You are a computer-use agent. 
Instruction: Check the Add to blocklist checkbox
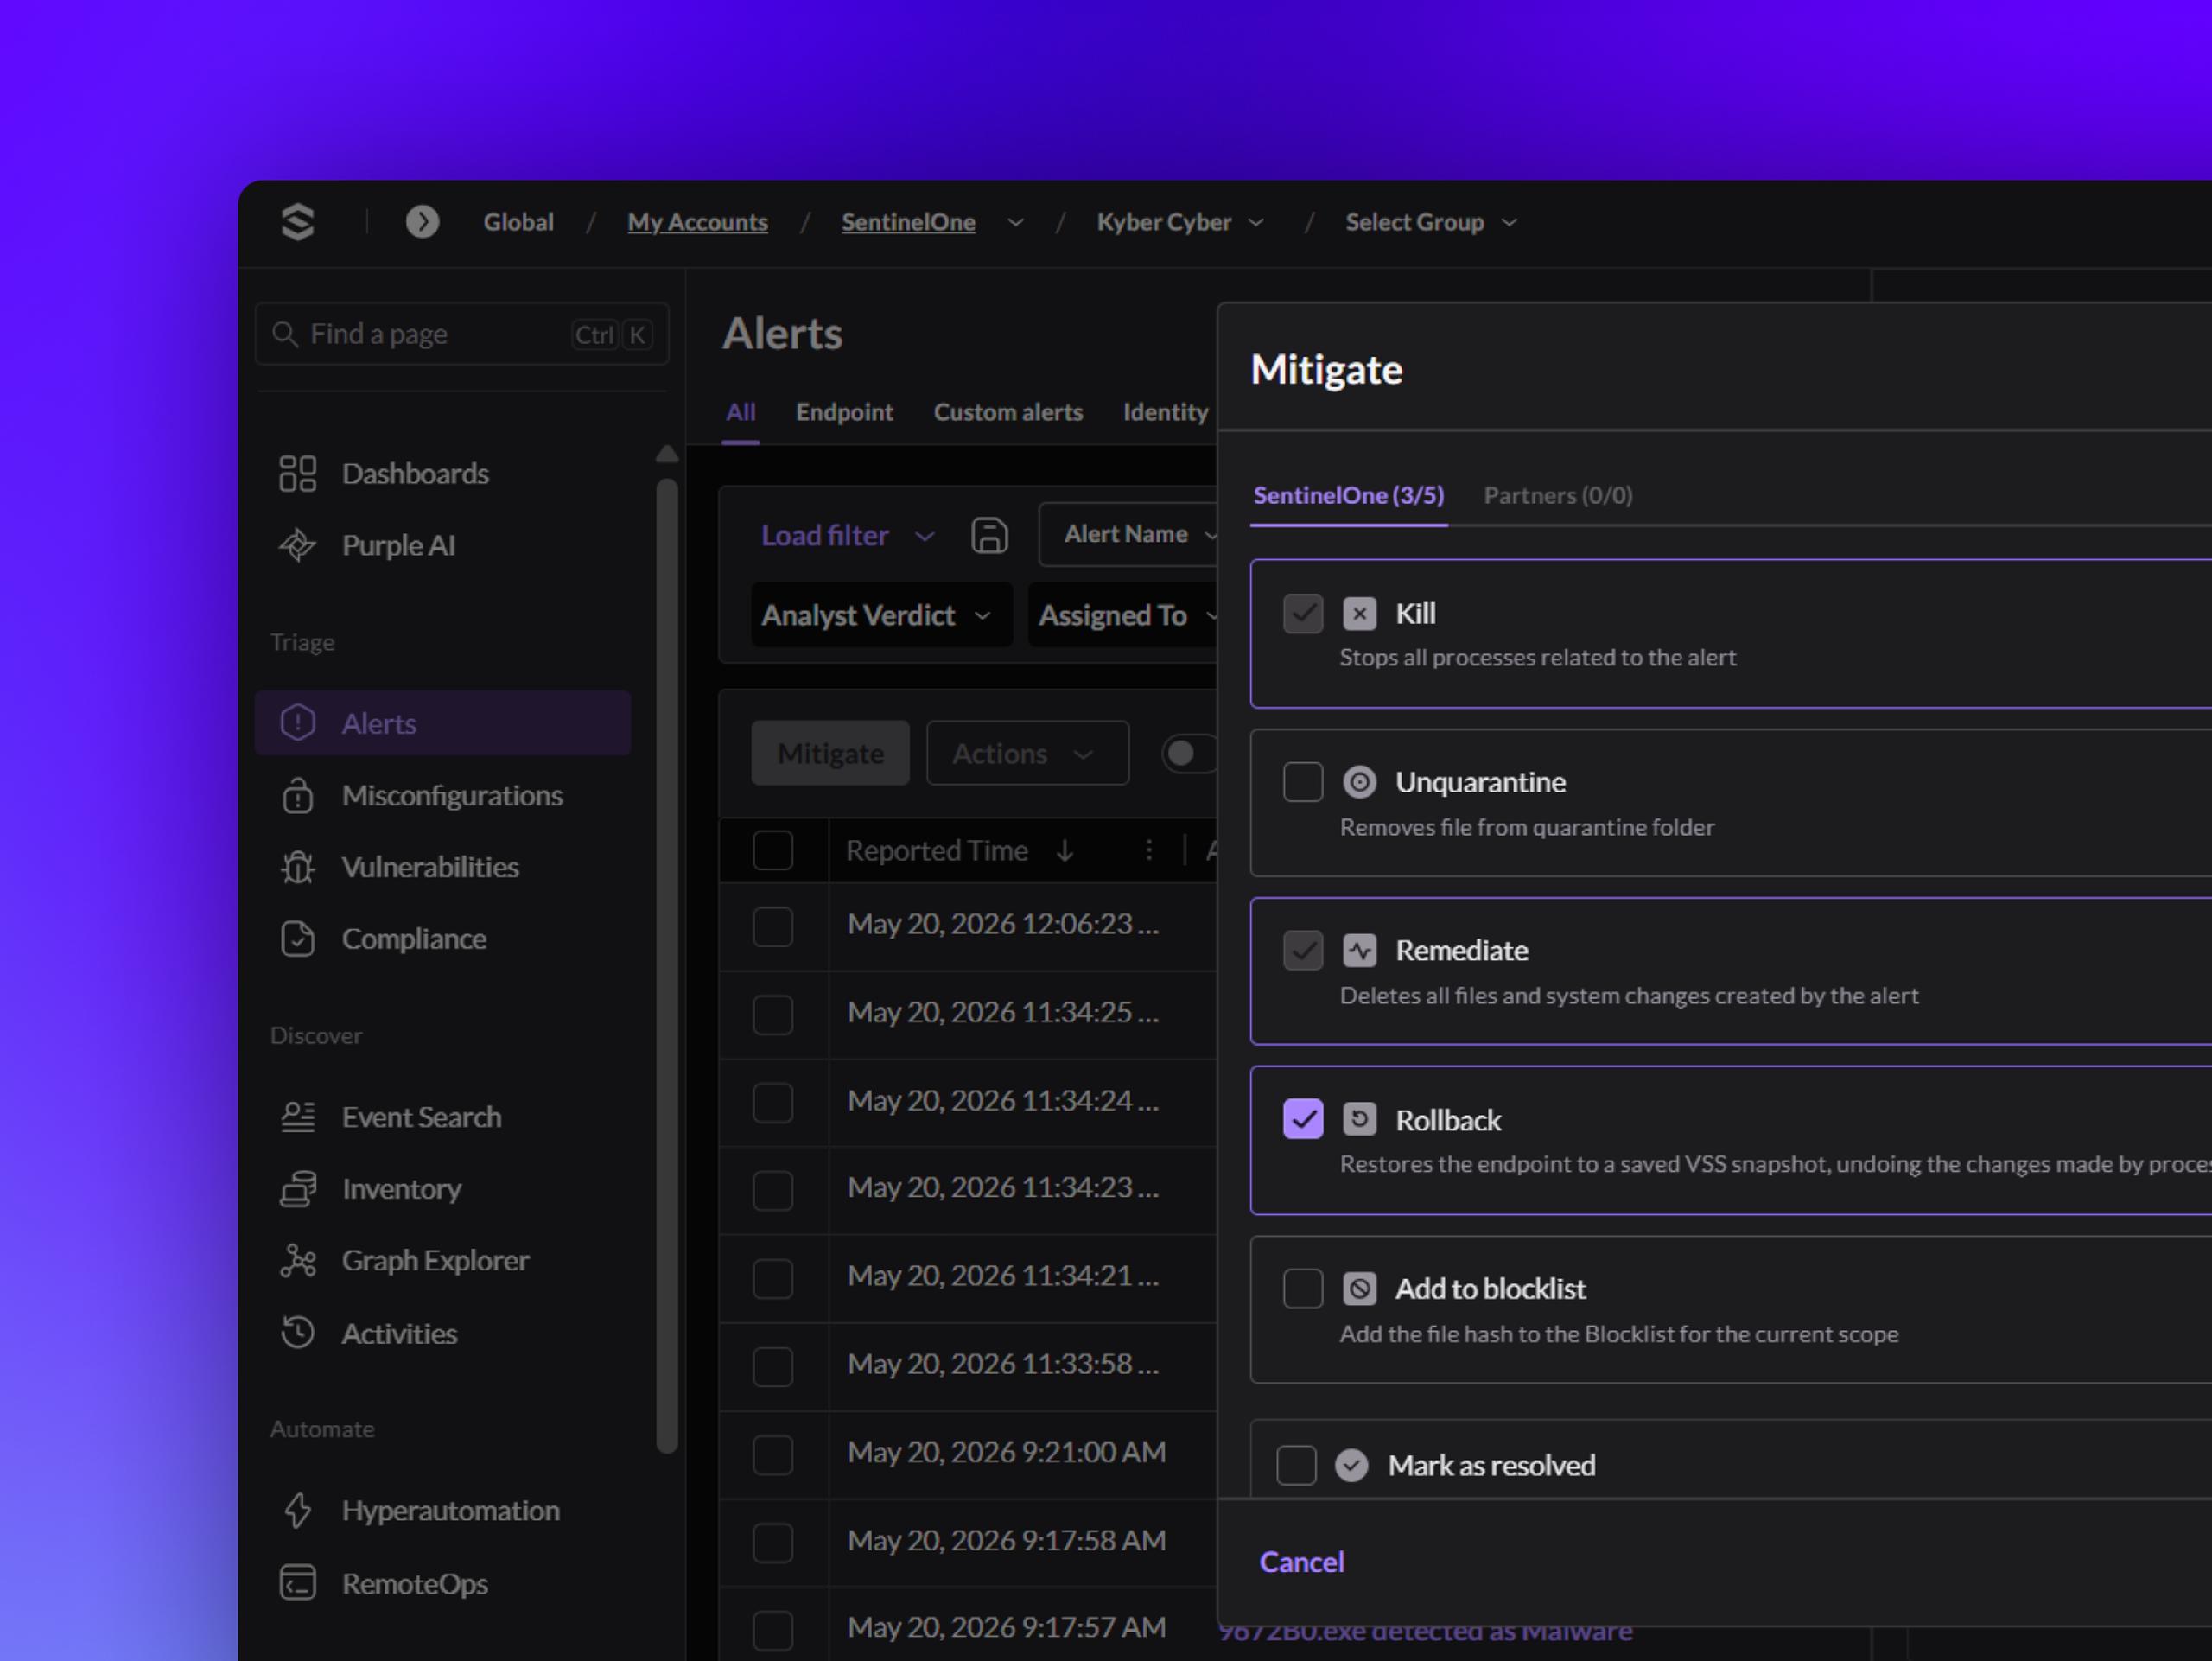1303,1288
